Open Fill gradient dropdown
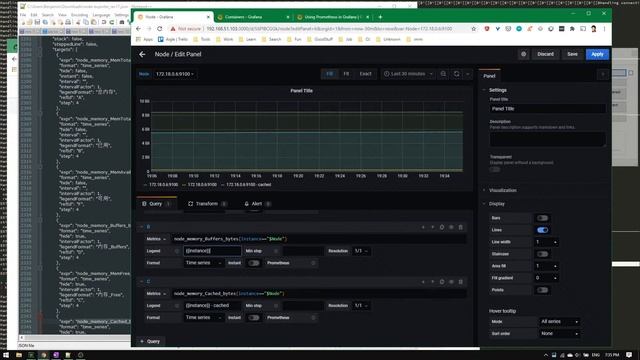The image size is (640, 360). coord(547,278)
